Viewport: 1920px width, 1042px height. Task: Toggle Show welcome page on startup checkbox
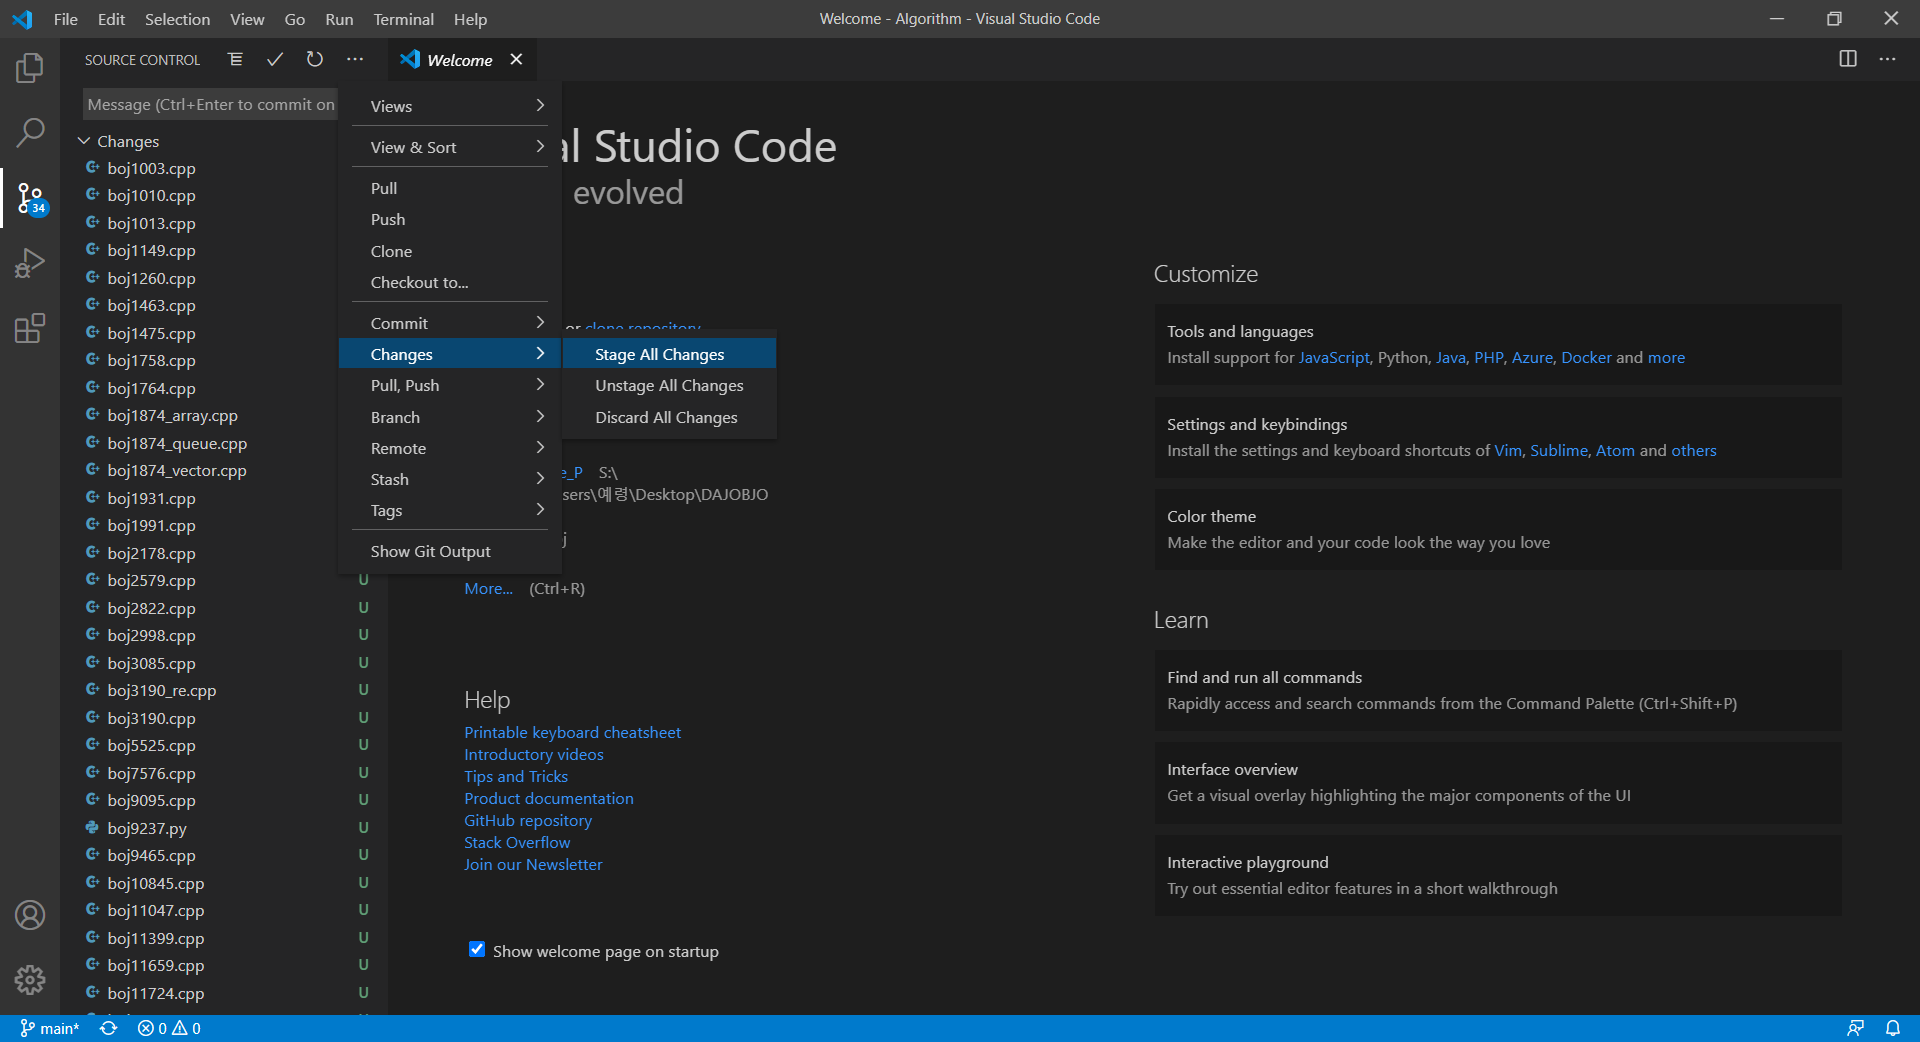pyautogui.click(x=477, y=949)
